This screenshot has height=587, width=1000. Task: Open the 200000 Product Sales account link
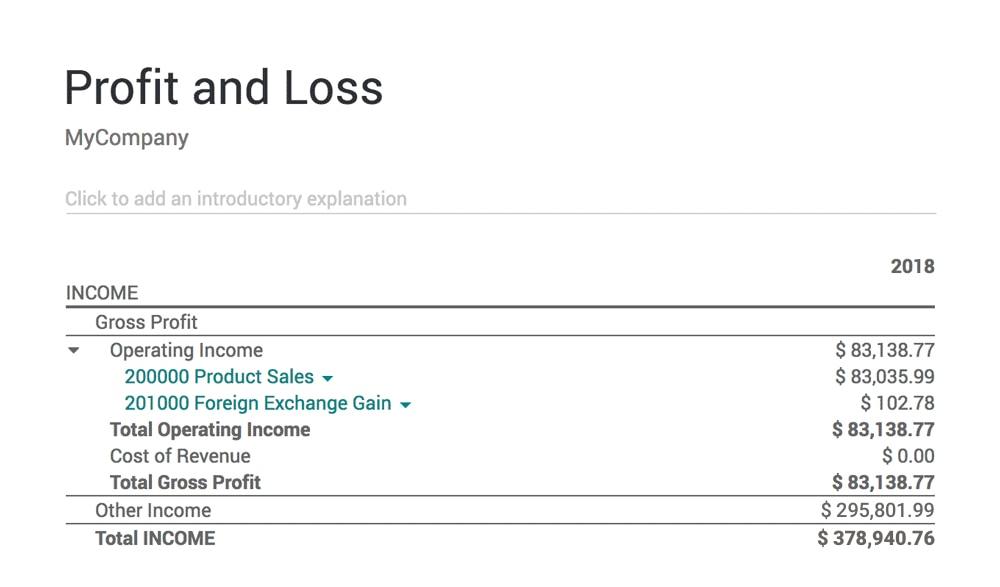[219, 376]
